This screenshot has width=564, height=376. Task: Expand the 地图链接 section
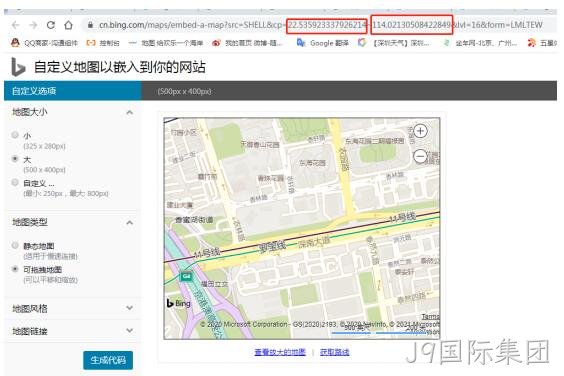point(129,330)
